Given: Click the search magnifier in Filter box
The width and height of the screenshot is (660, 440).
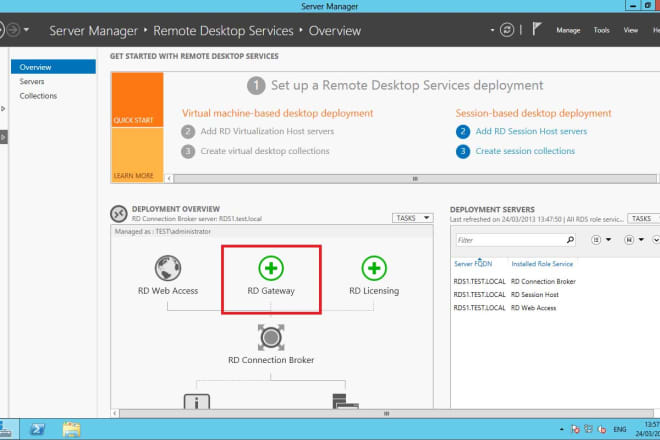Looking at the screenshot, I should pyautogui.click(x=570, y=240).
